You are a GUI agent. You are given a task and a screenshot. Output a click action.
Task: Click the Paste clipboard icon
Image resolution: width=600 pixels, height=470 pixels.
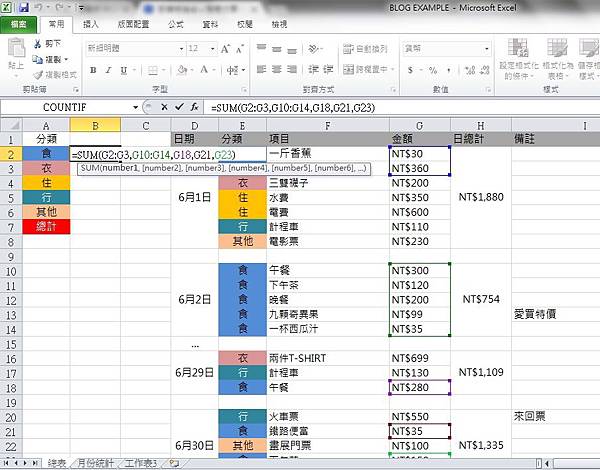(16, 49)
